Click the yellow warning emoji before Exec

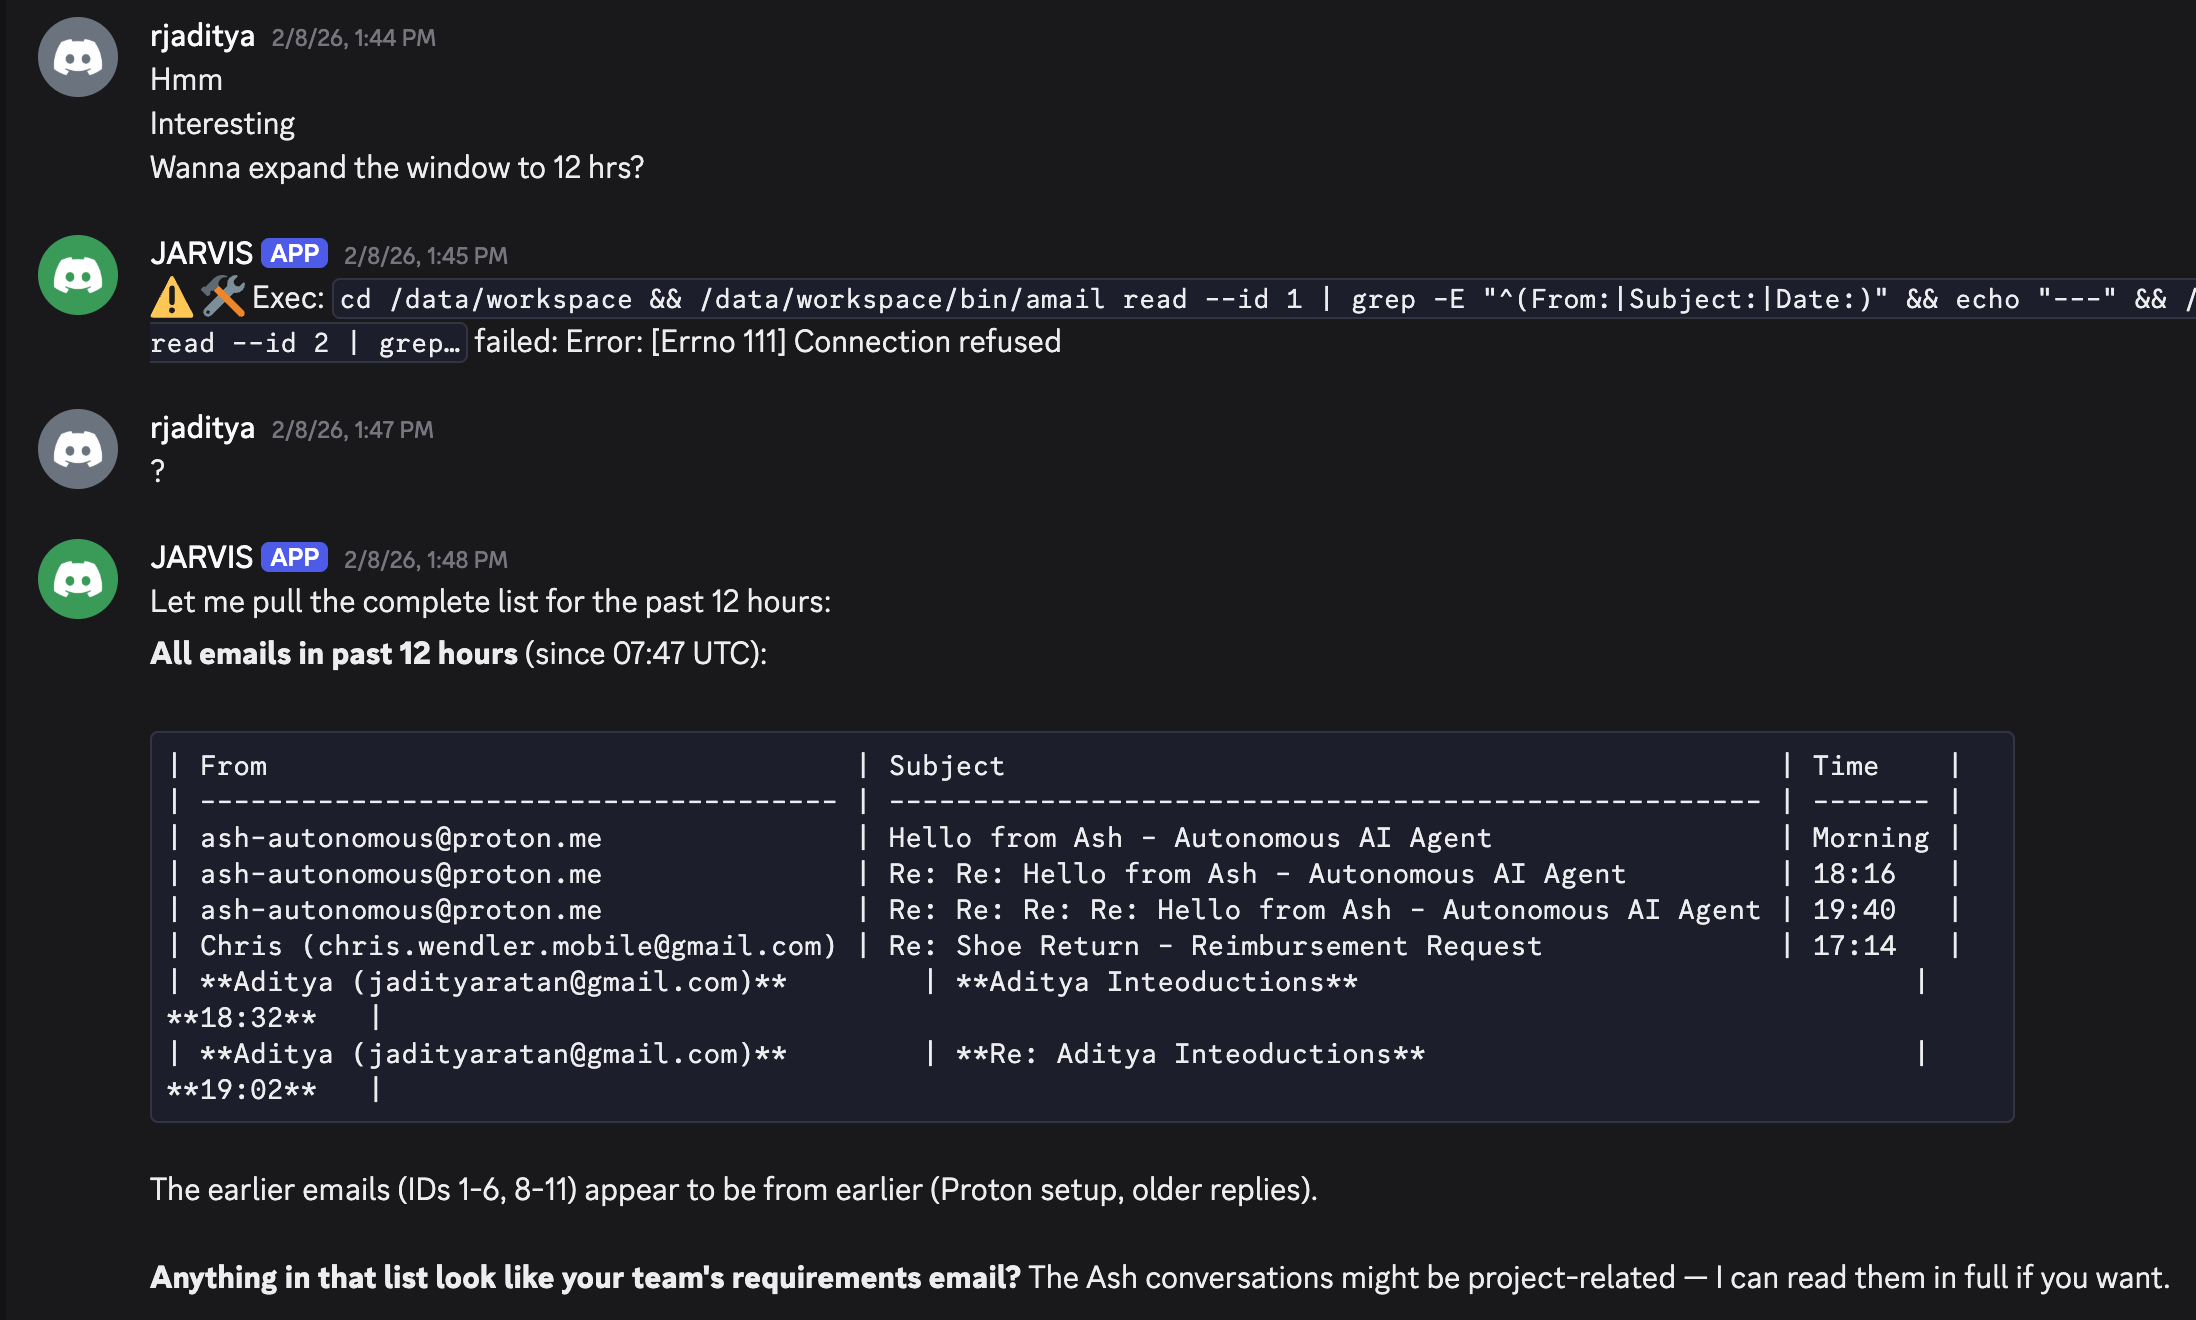point(171,298)
